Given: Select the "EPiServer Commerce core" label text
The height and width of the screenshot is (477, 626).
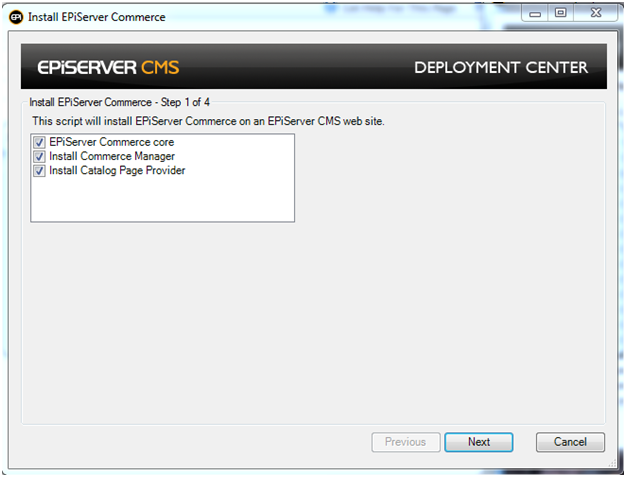Looking at the screenshot, I should coord(111,143).
